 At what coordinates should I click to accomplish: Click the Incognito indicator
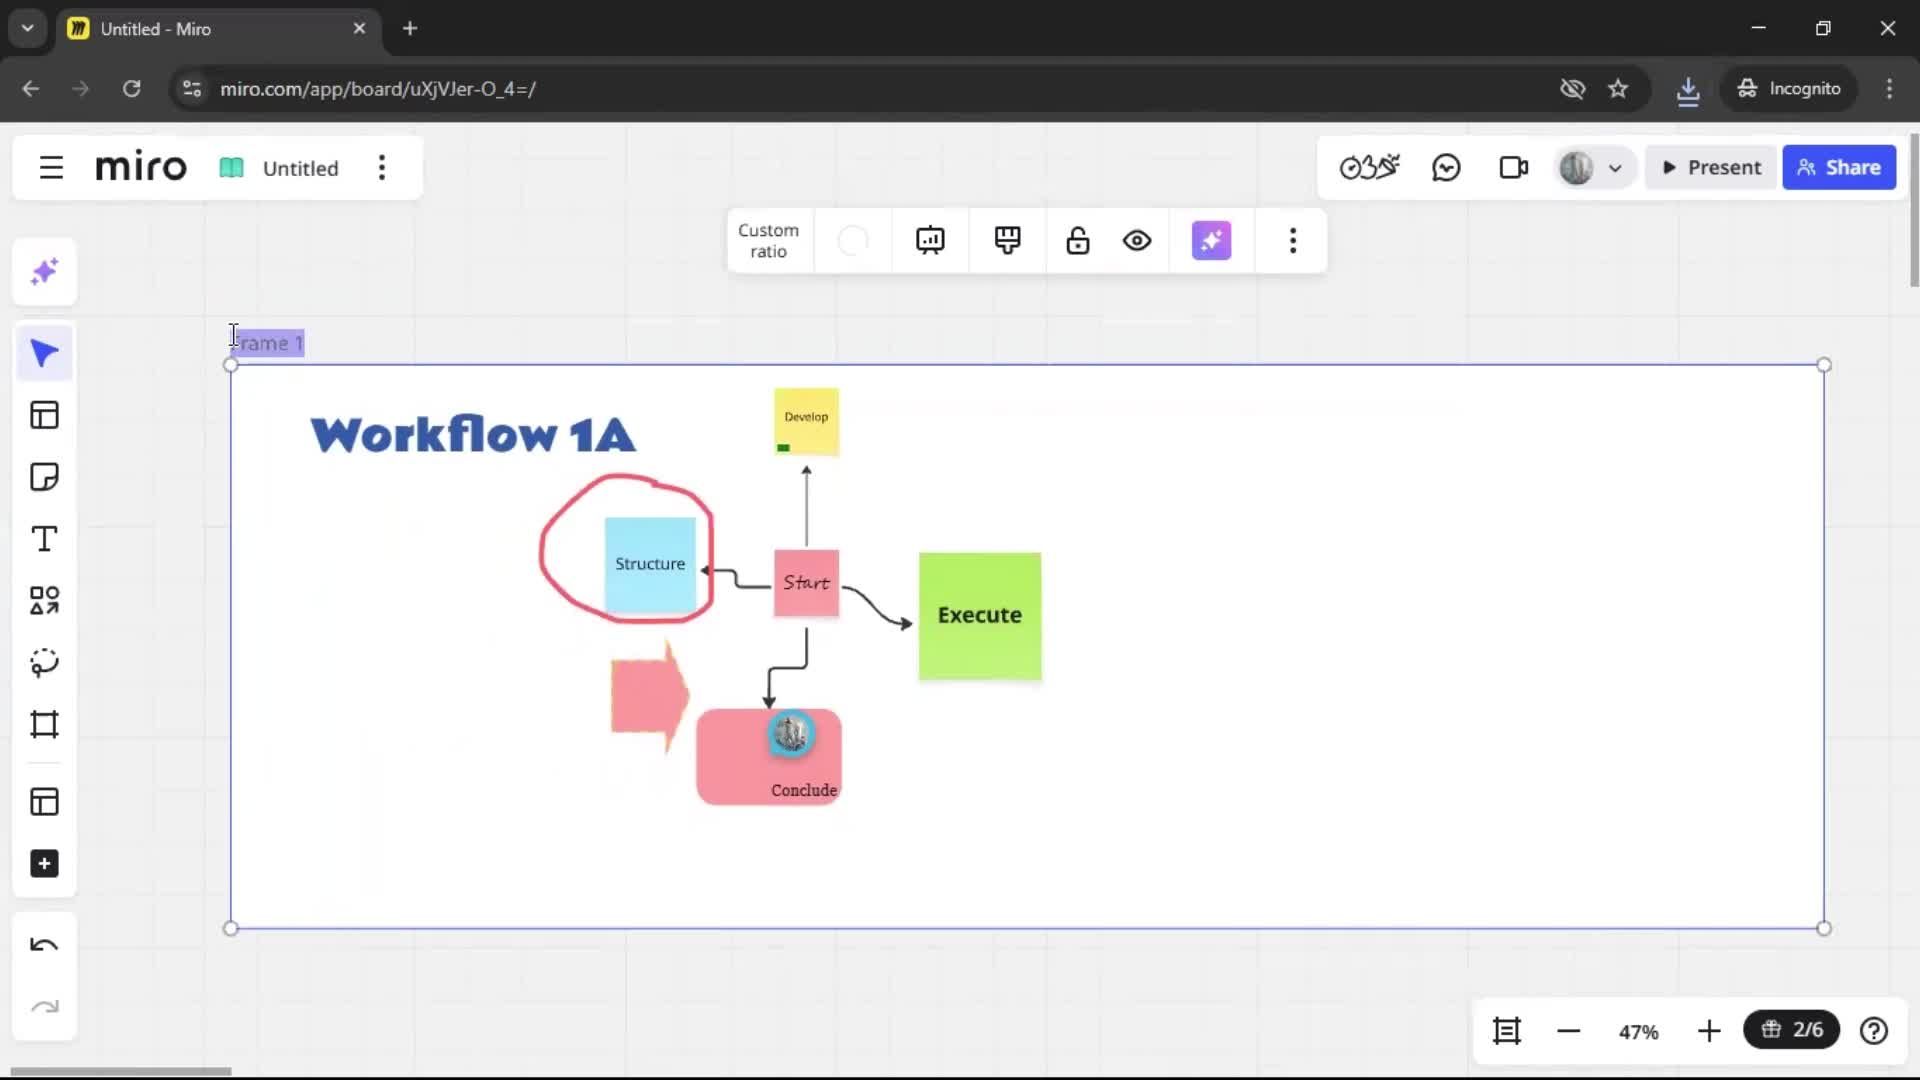1789,88
